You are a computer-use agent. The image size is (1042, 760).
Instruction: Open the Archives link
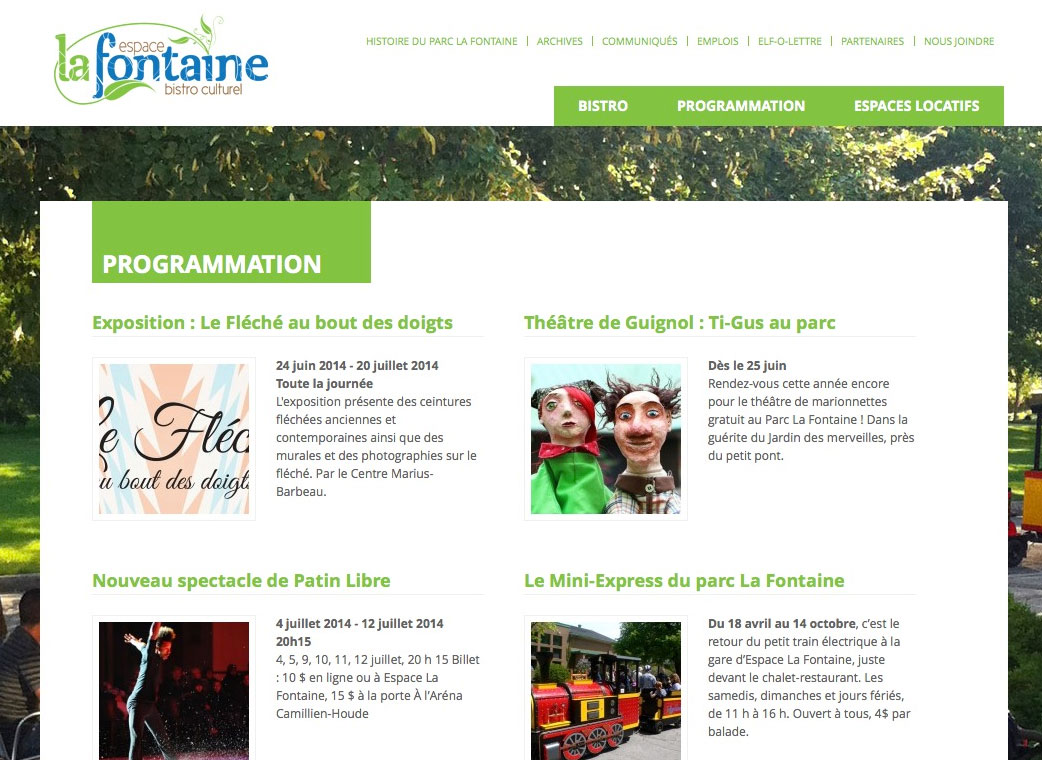point(560,41)
